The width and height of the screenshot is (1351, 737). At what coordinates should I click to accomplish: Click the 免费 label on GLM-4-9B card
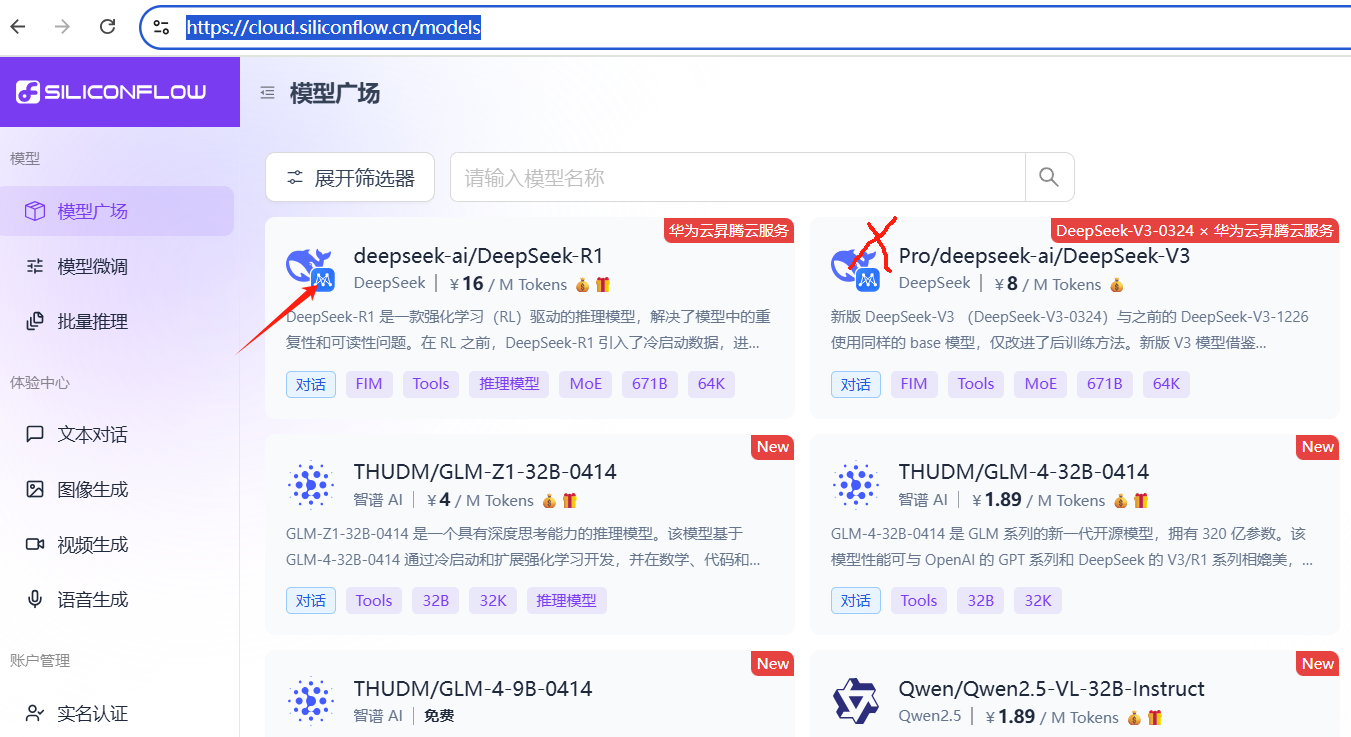tap(439, 716)
